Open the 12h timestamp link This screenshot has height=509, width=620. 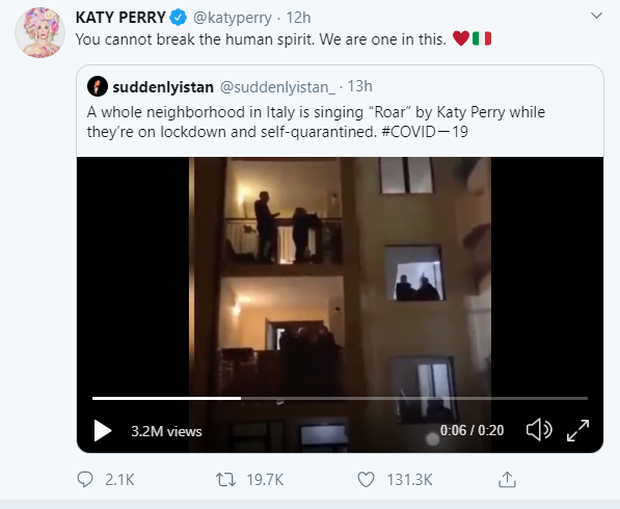(297, 17)
